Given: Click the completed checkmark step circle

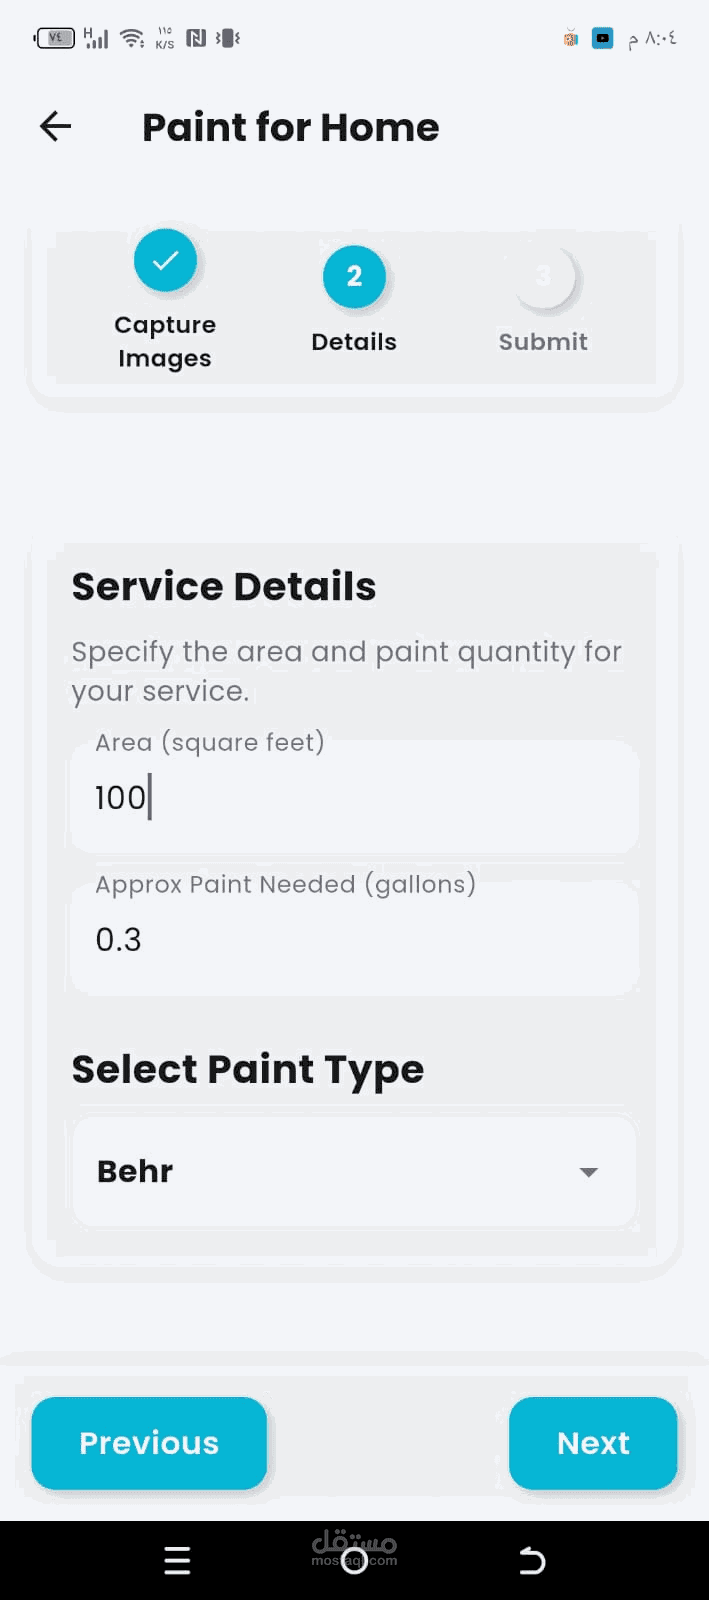Looking at the screenshot, I should point(165,261).
